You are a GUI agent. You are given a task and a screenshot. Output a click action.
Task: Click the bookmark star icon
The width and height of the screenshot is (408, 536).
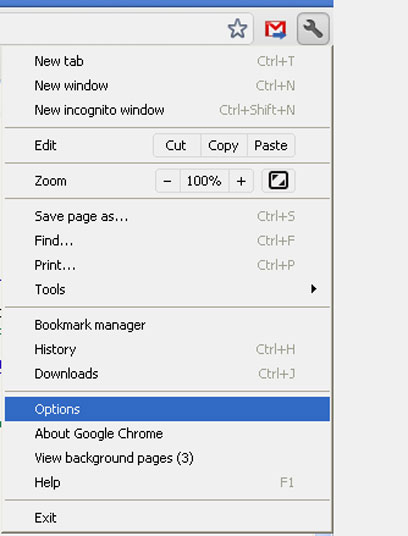pos(237,29)
